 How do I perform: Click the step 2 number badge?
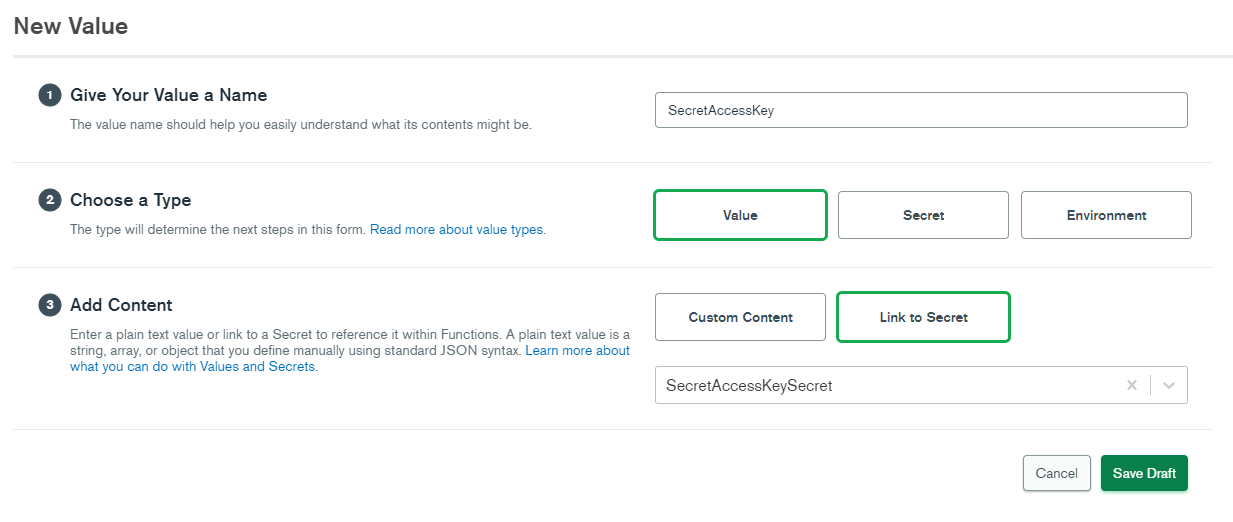coord(49,200)
